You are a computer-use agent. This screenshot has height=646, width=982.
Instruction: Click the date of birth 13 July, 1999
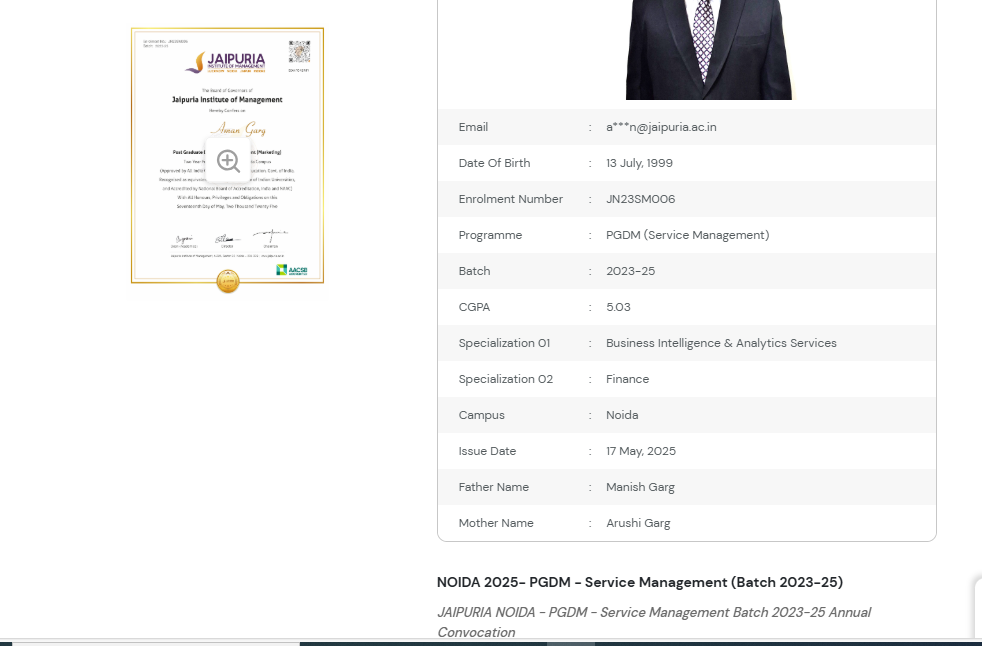coord(639,163)
